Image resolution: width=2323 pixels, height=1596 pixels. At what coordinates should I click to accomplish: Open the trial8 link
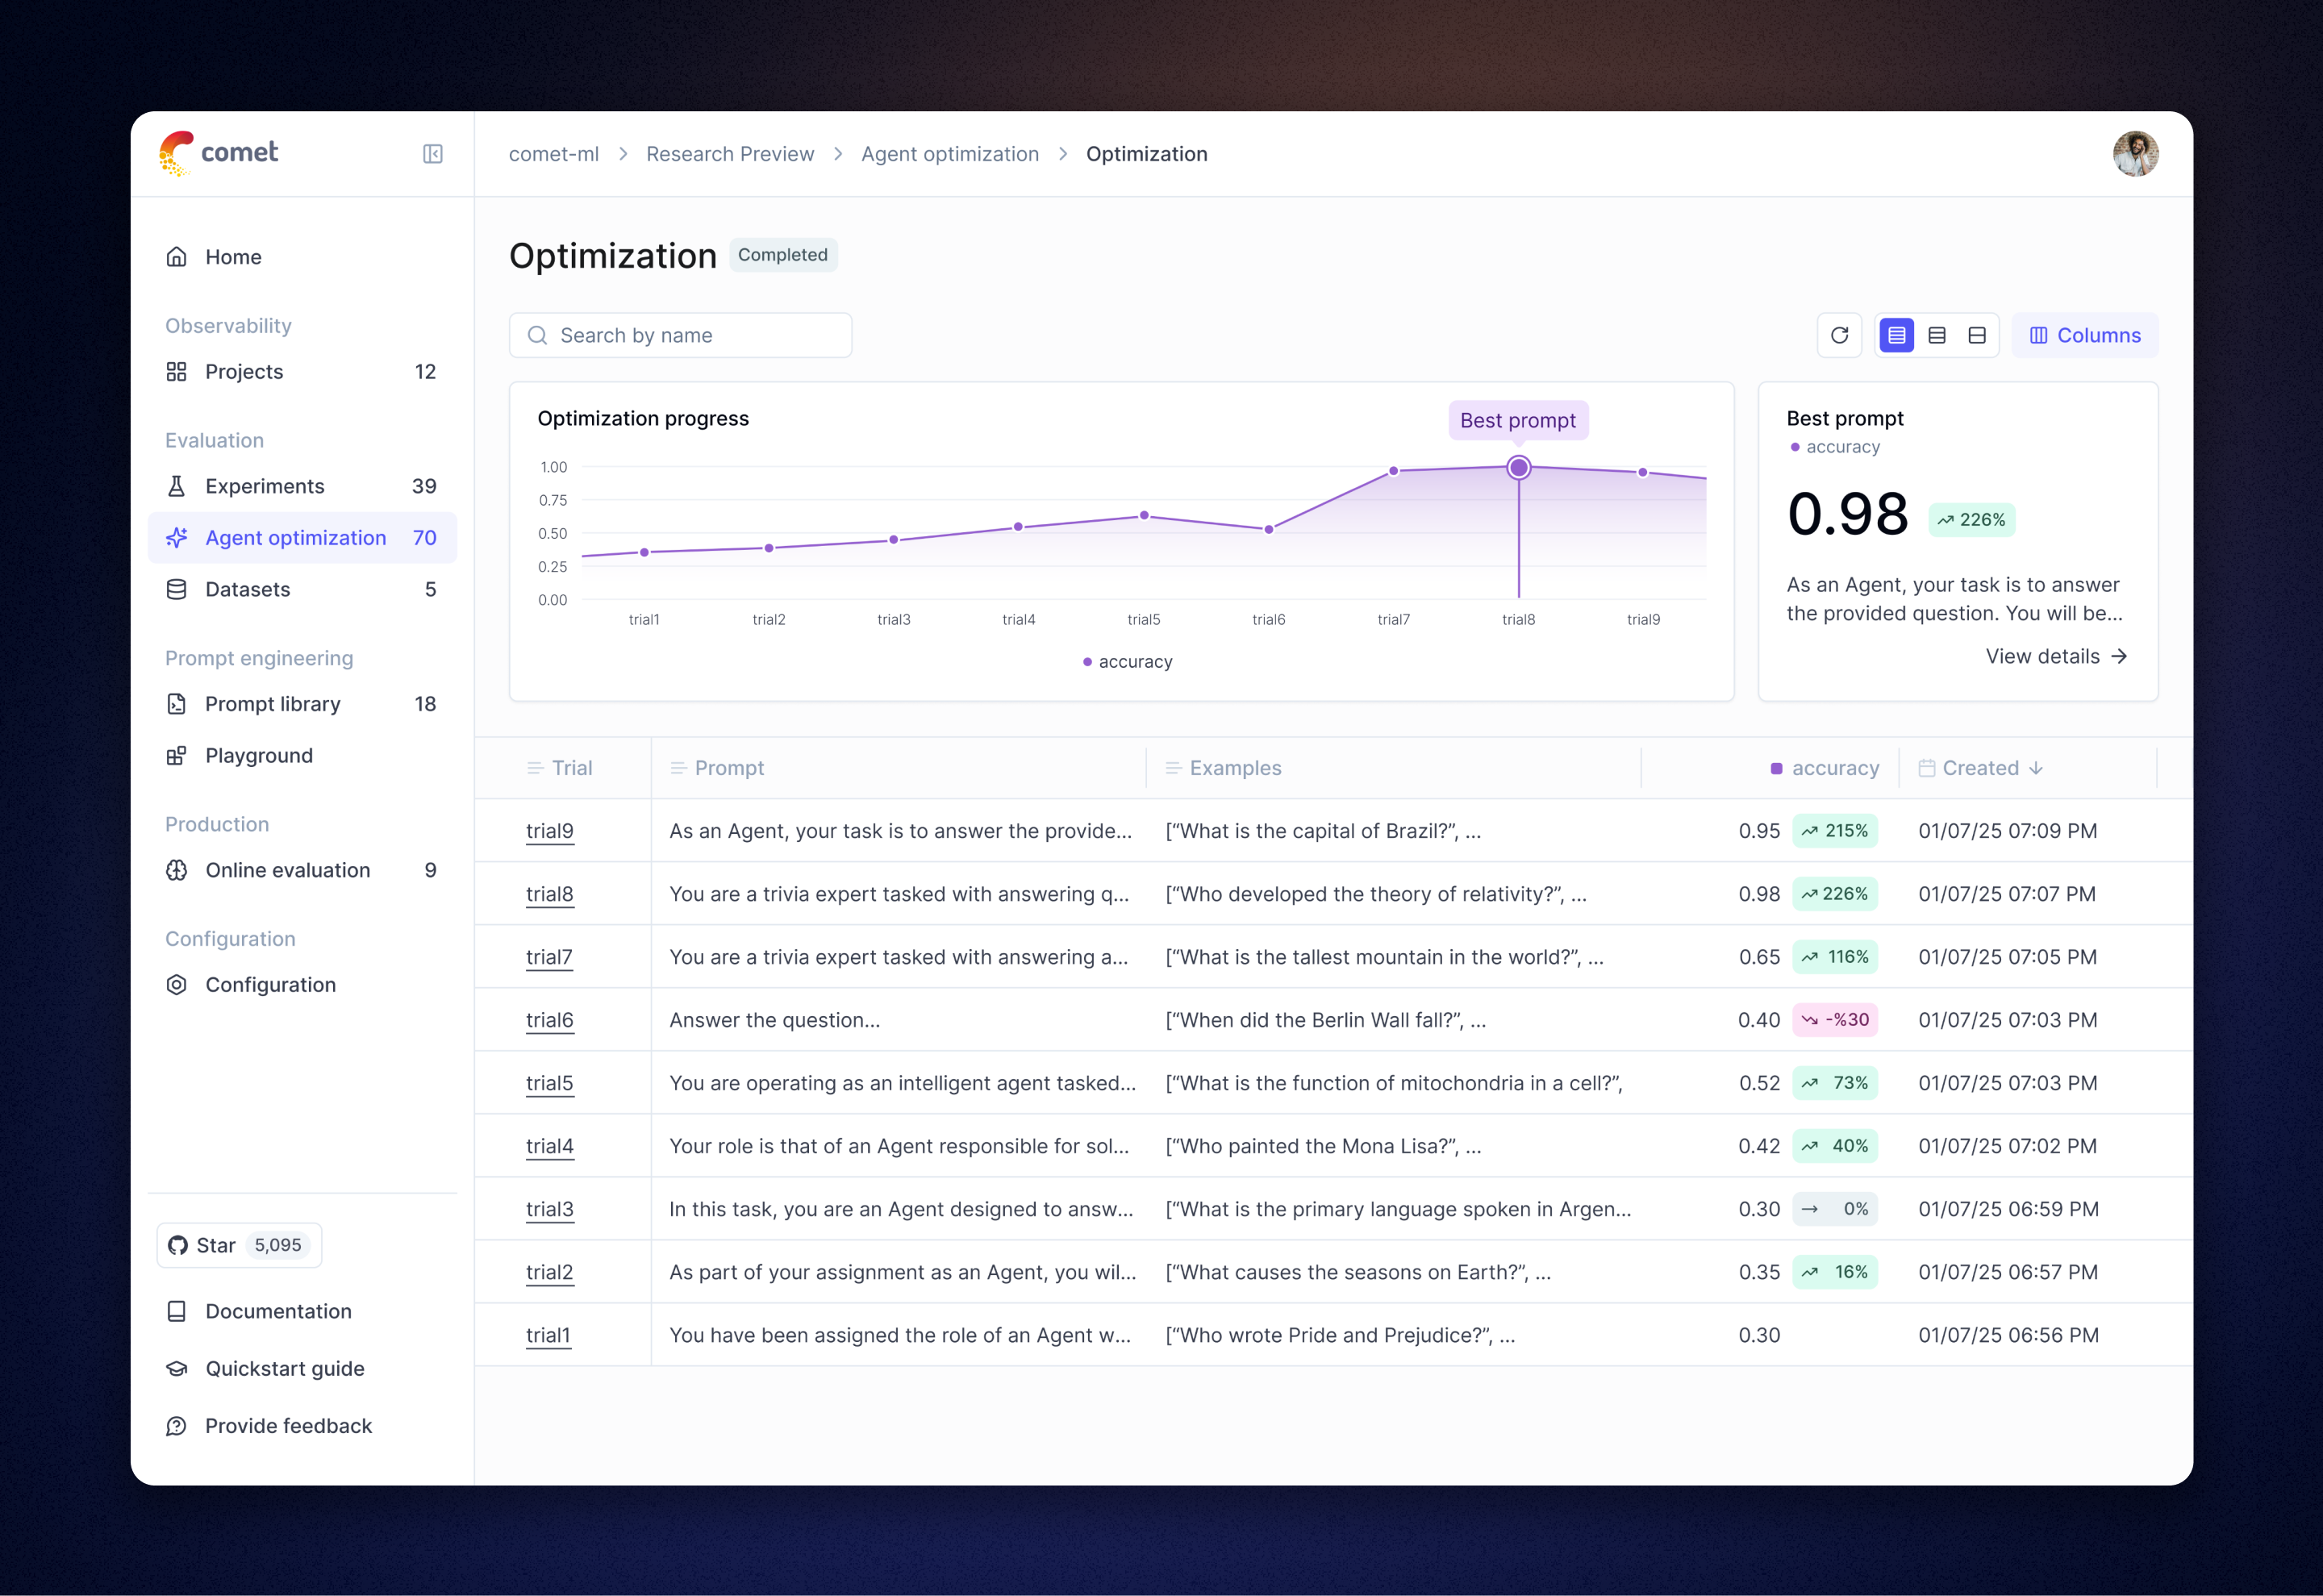(549, 894)
